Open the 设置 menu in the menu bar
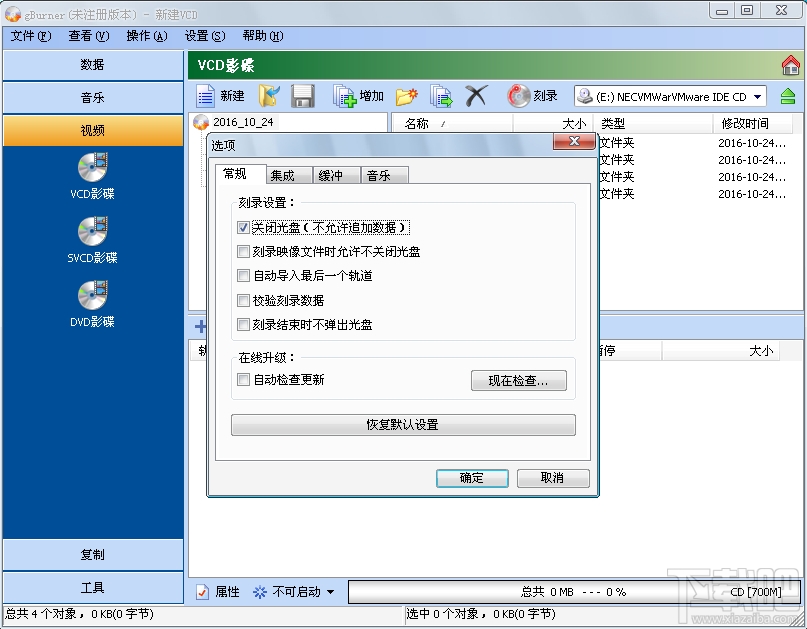 [203, 36]
